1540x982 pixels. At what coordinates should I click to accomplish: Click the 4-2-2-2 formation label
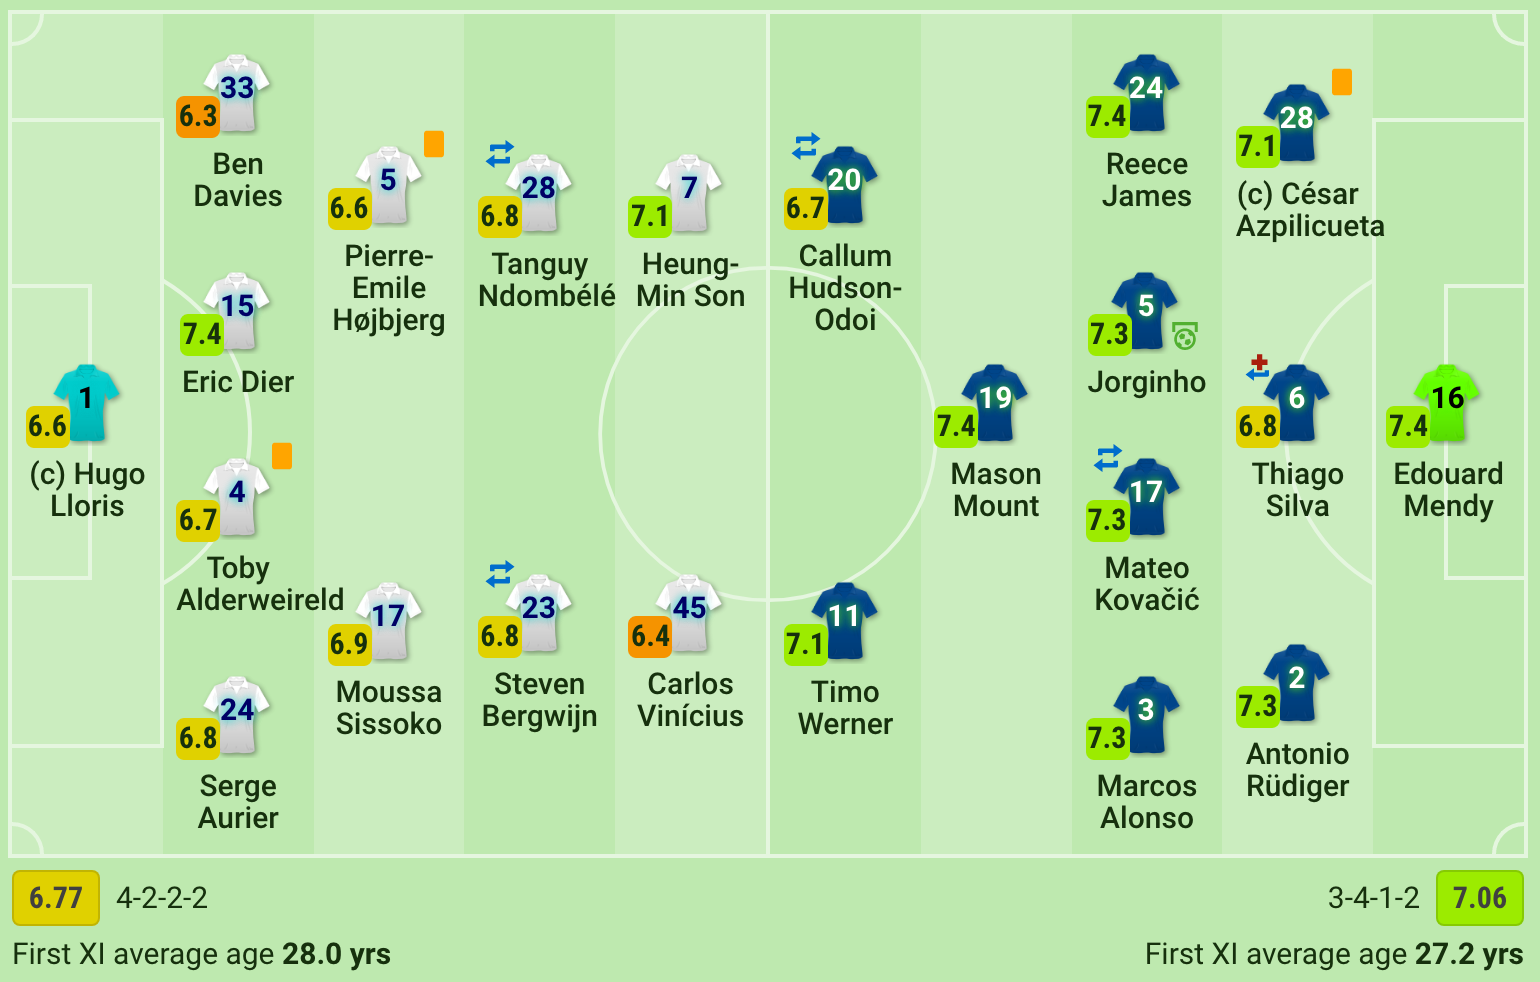coord(162,898)
